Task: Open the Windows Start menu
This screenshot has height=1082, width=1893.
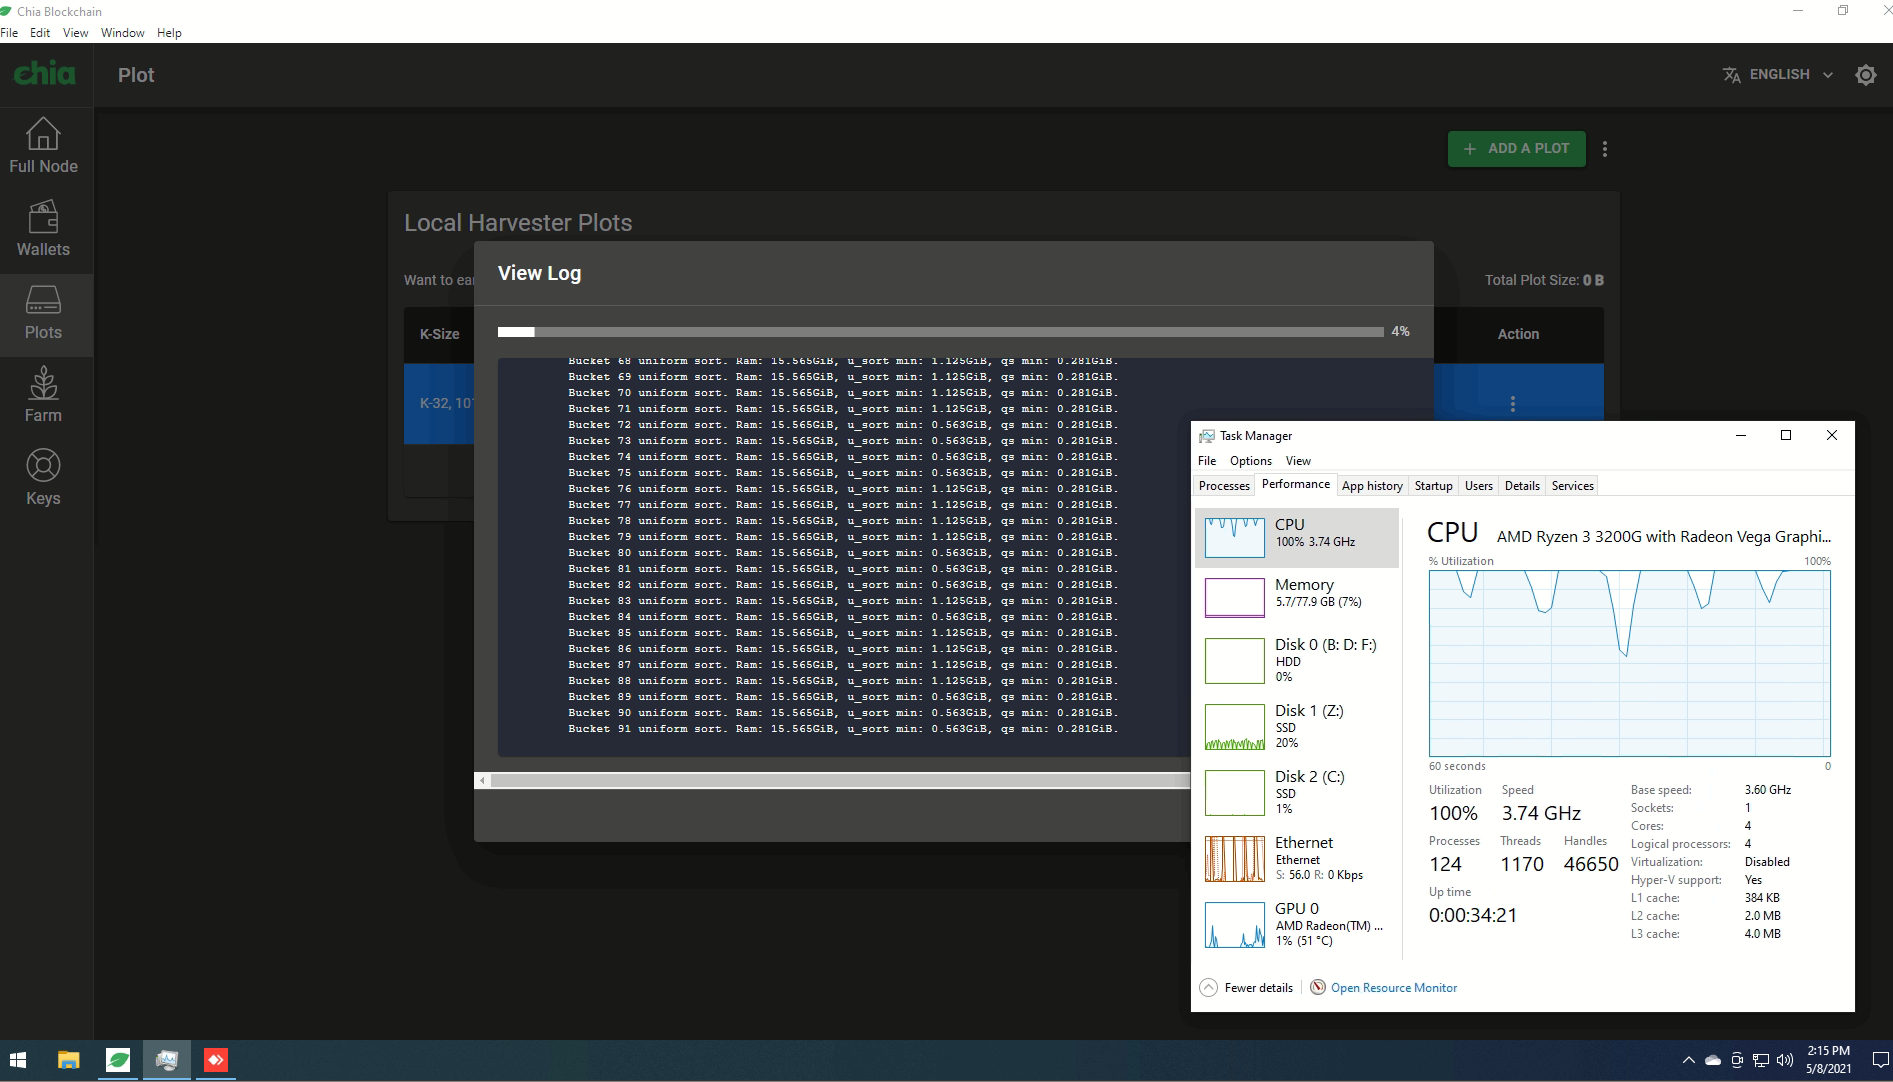Action: point(18,1060)
